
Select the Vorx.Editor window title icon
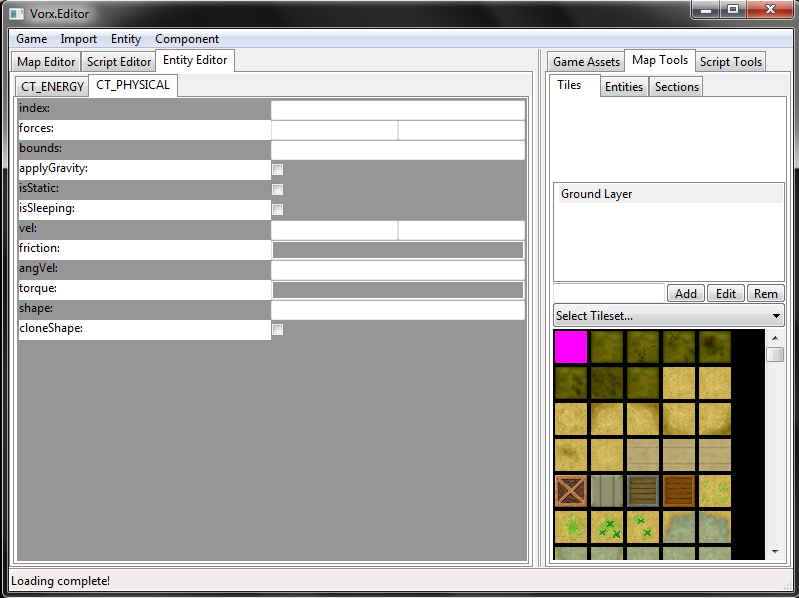point(17,14)
